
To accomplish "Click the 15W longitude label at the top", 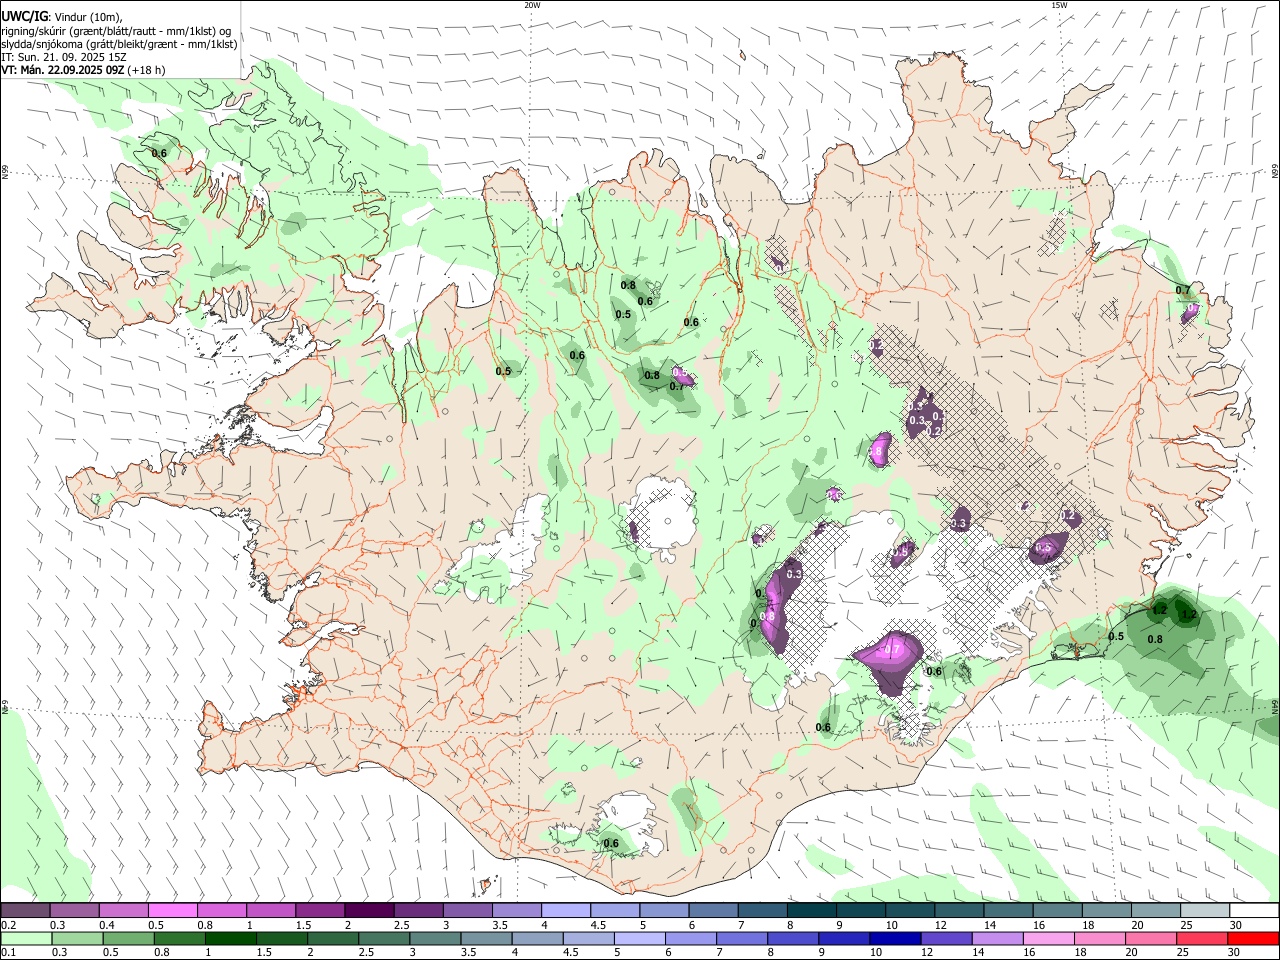I will (x=1059, y=5).
